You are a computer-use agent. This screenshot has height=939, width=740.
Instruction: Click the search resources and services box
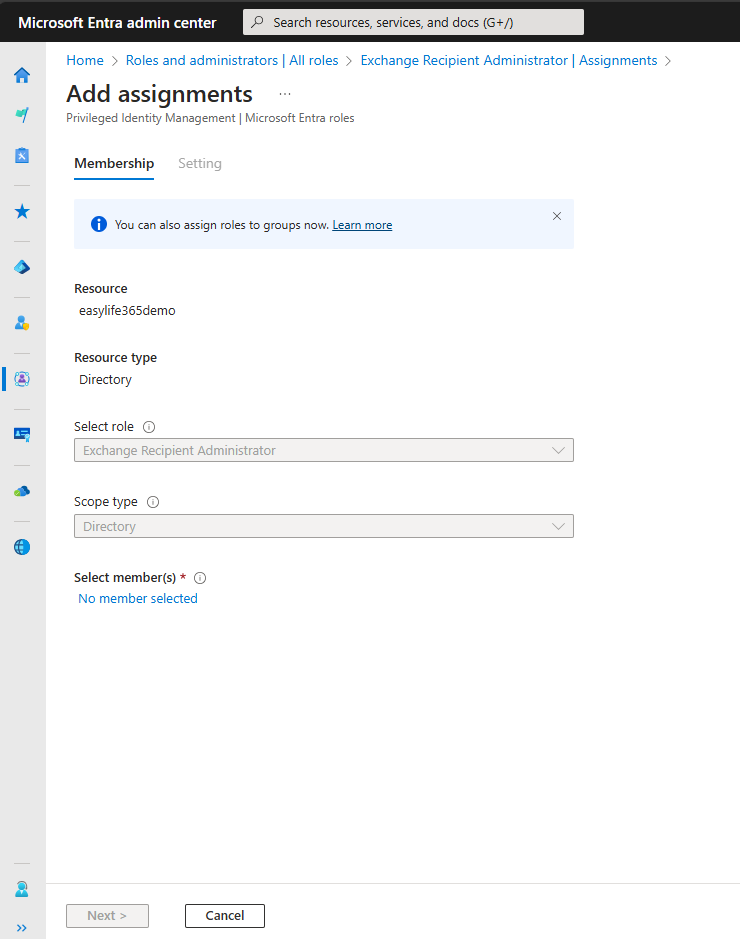pyautogui.click(x=413, y=22)
